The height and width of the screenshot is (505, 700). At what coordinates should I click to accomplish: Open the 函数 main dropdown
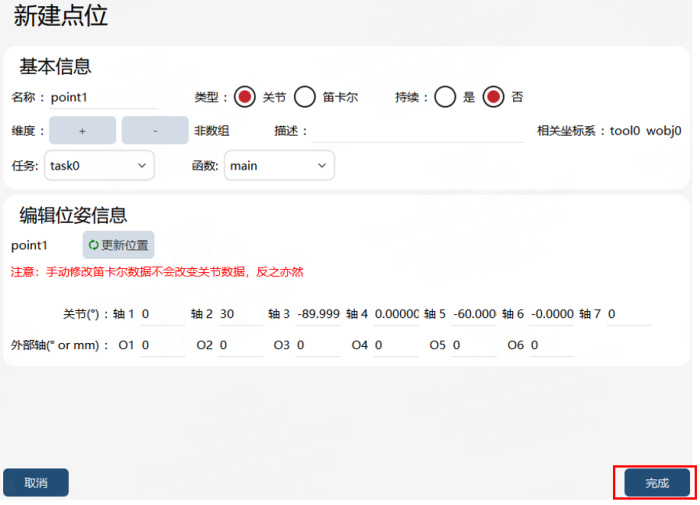pyautogui.click(x=279, y=166)
